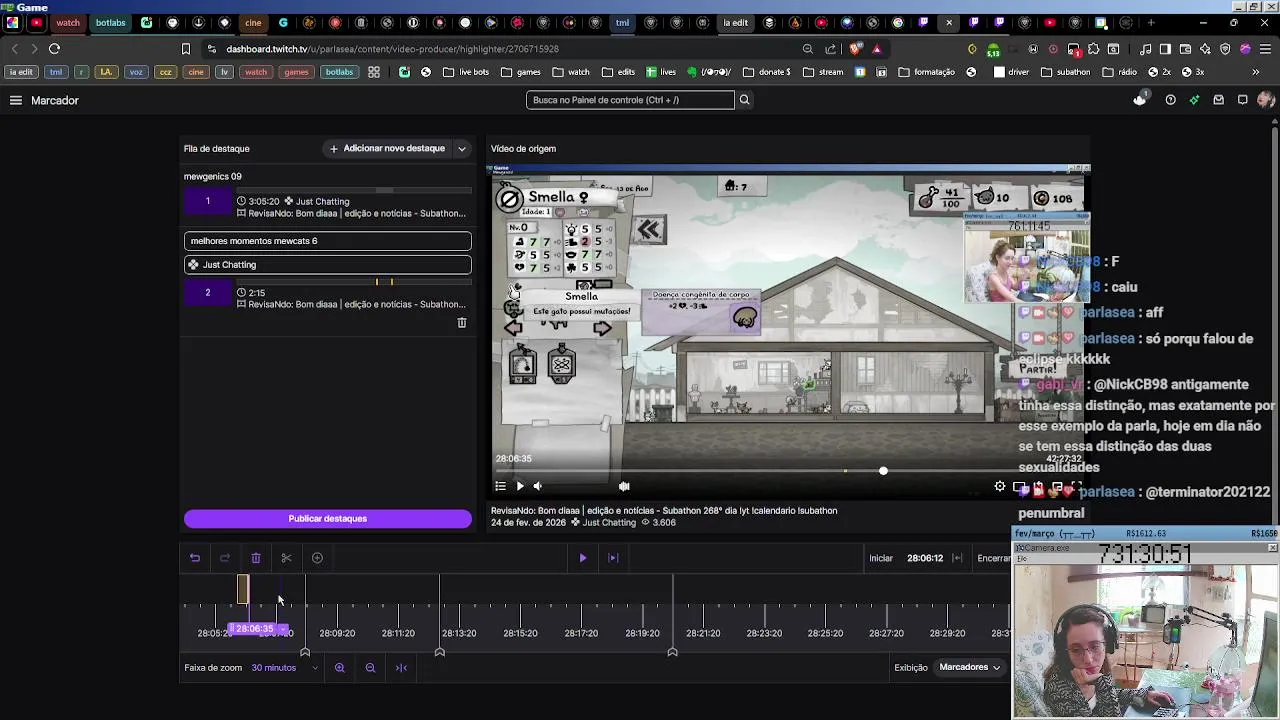Open the apps grid icon in bookmarks bar
Screen dimensions: 1280x720
click(373, 72)
